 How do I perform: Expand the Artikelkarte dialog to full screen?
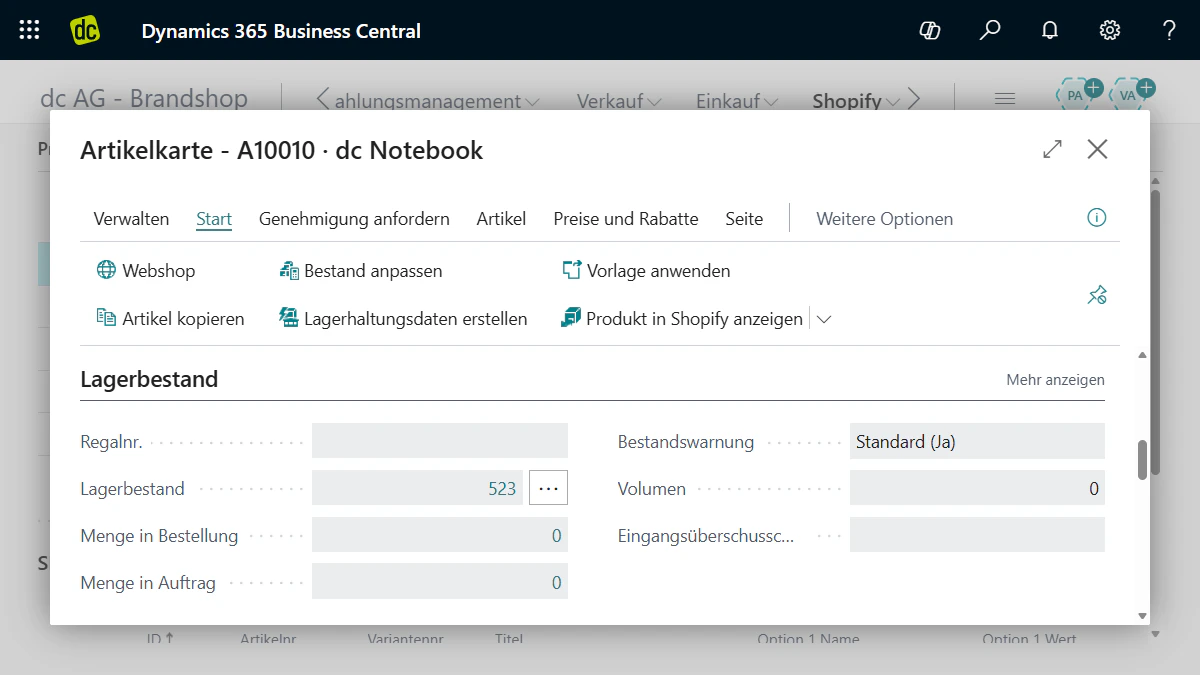[1052, 149]
